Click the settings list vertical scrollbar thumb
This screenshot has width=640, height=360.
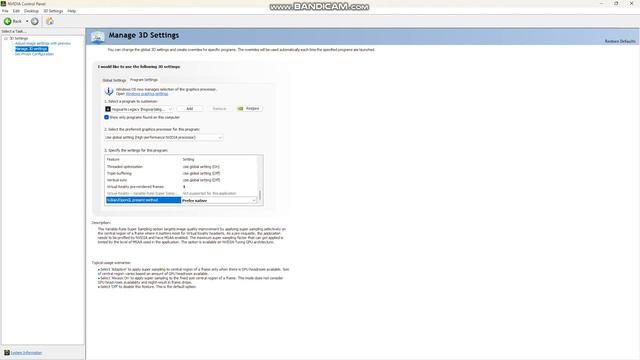pyautogui.click(x=260, y=194)
